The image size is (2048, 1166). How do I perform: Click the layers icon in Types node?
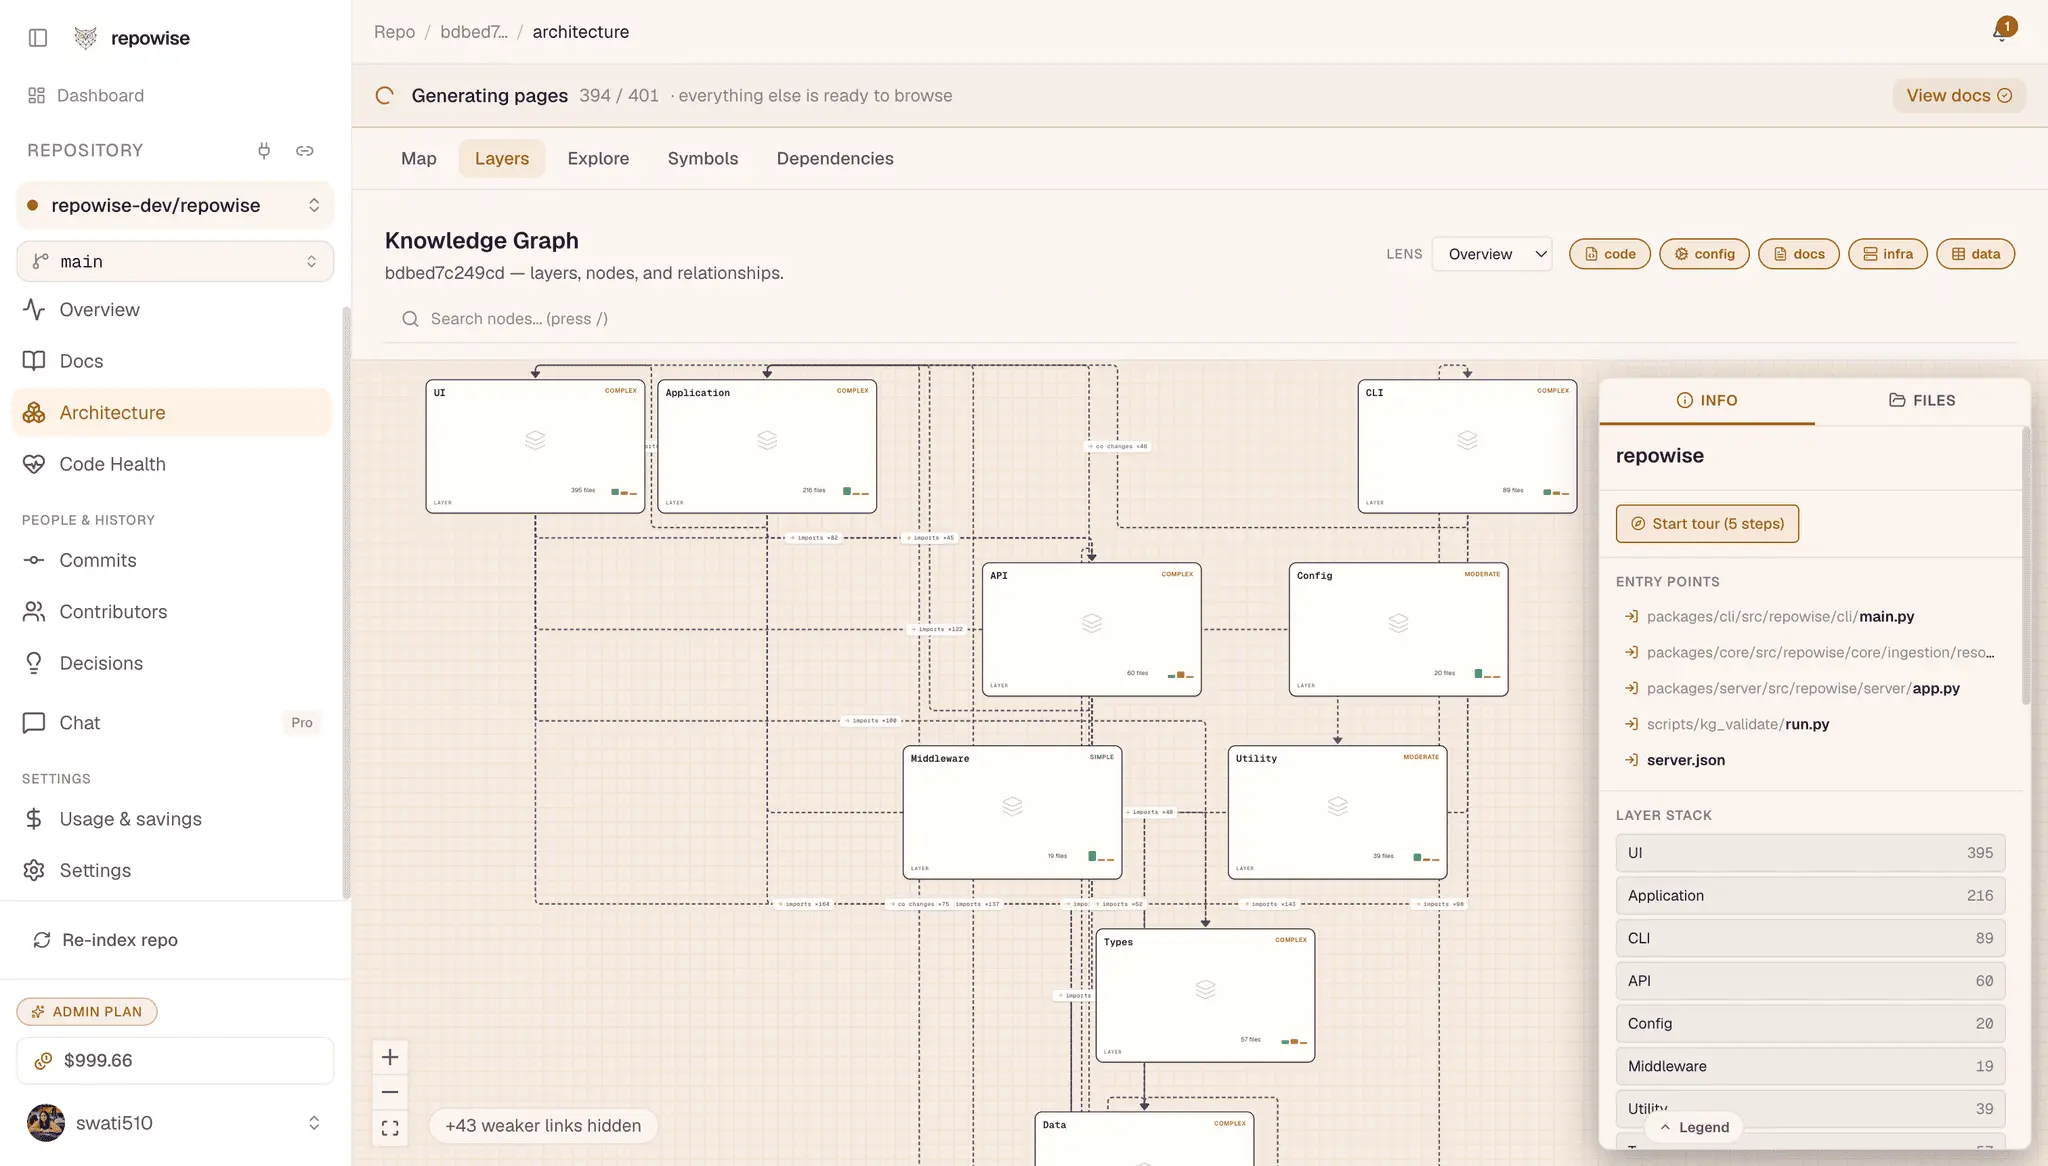pyautogui.click(x=1205, y=989)
